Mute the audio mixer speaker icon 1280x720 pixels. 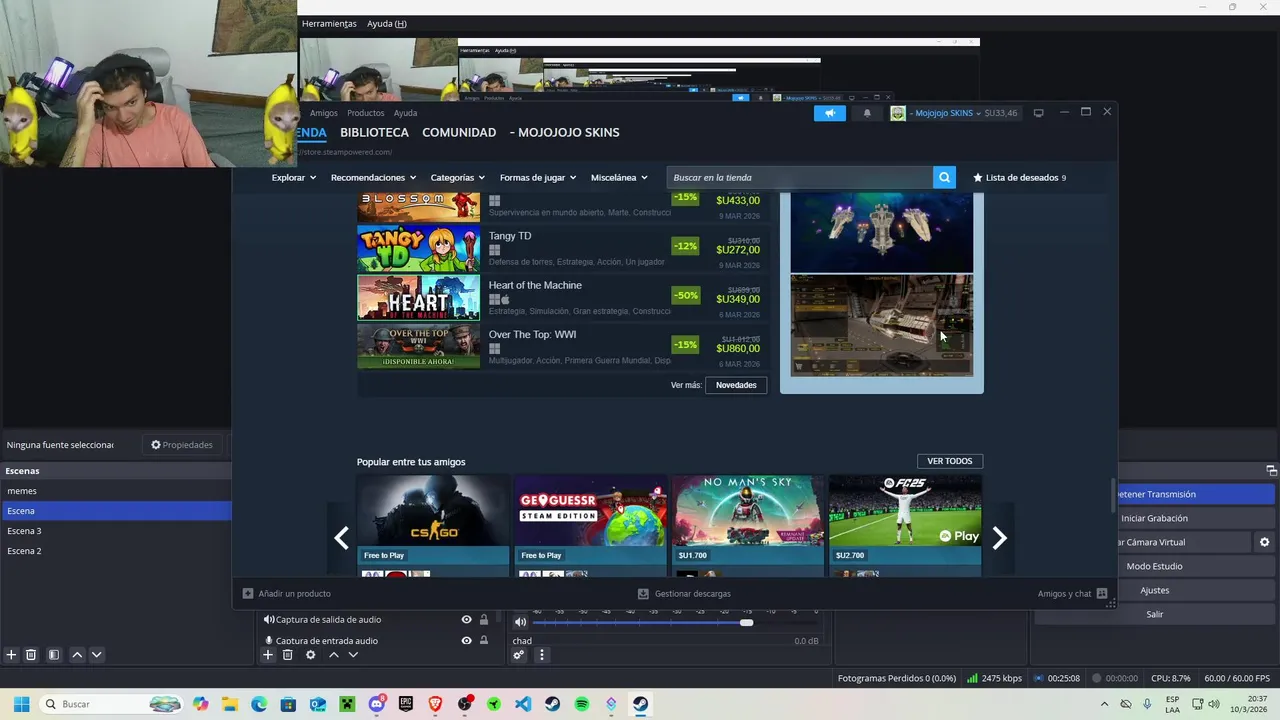(x=520, y=622)
